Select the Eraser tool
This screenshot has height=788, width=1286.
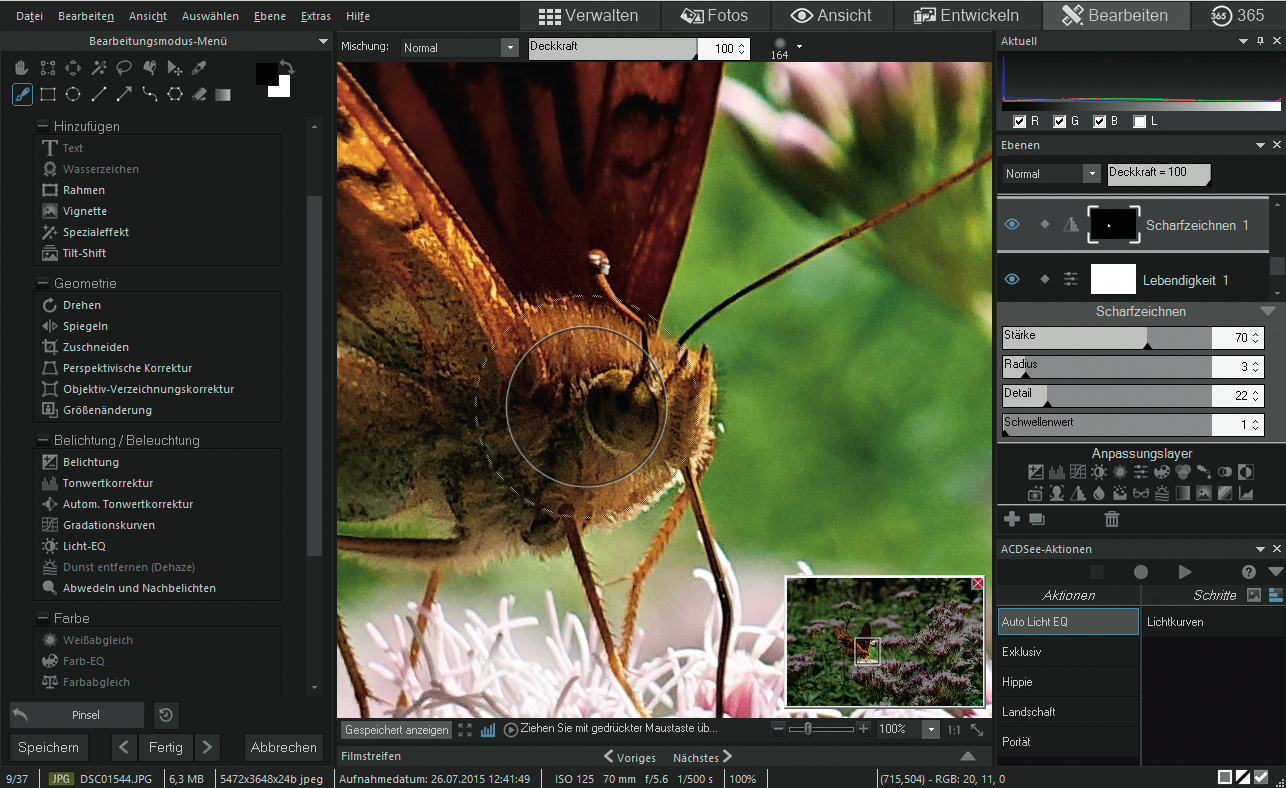pyautogui.click(x=199, y=94)
